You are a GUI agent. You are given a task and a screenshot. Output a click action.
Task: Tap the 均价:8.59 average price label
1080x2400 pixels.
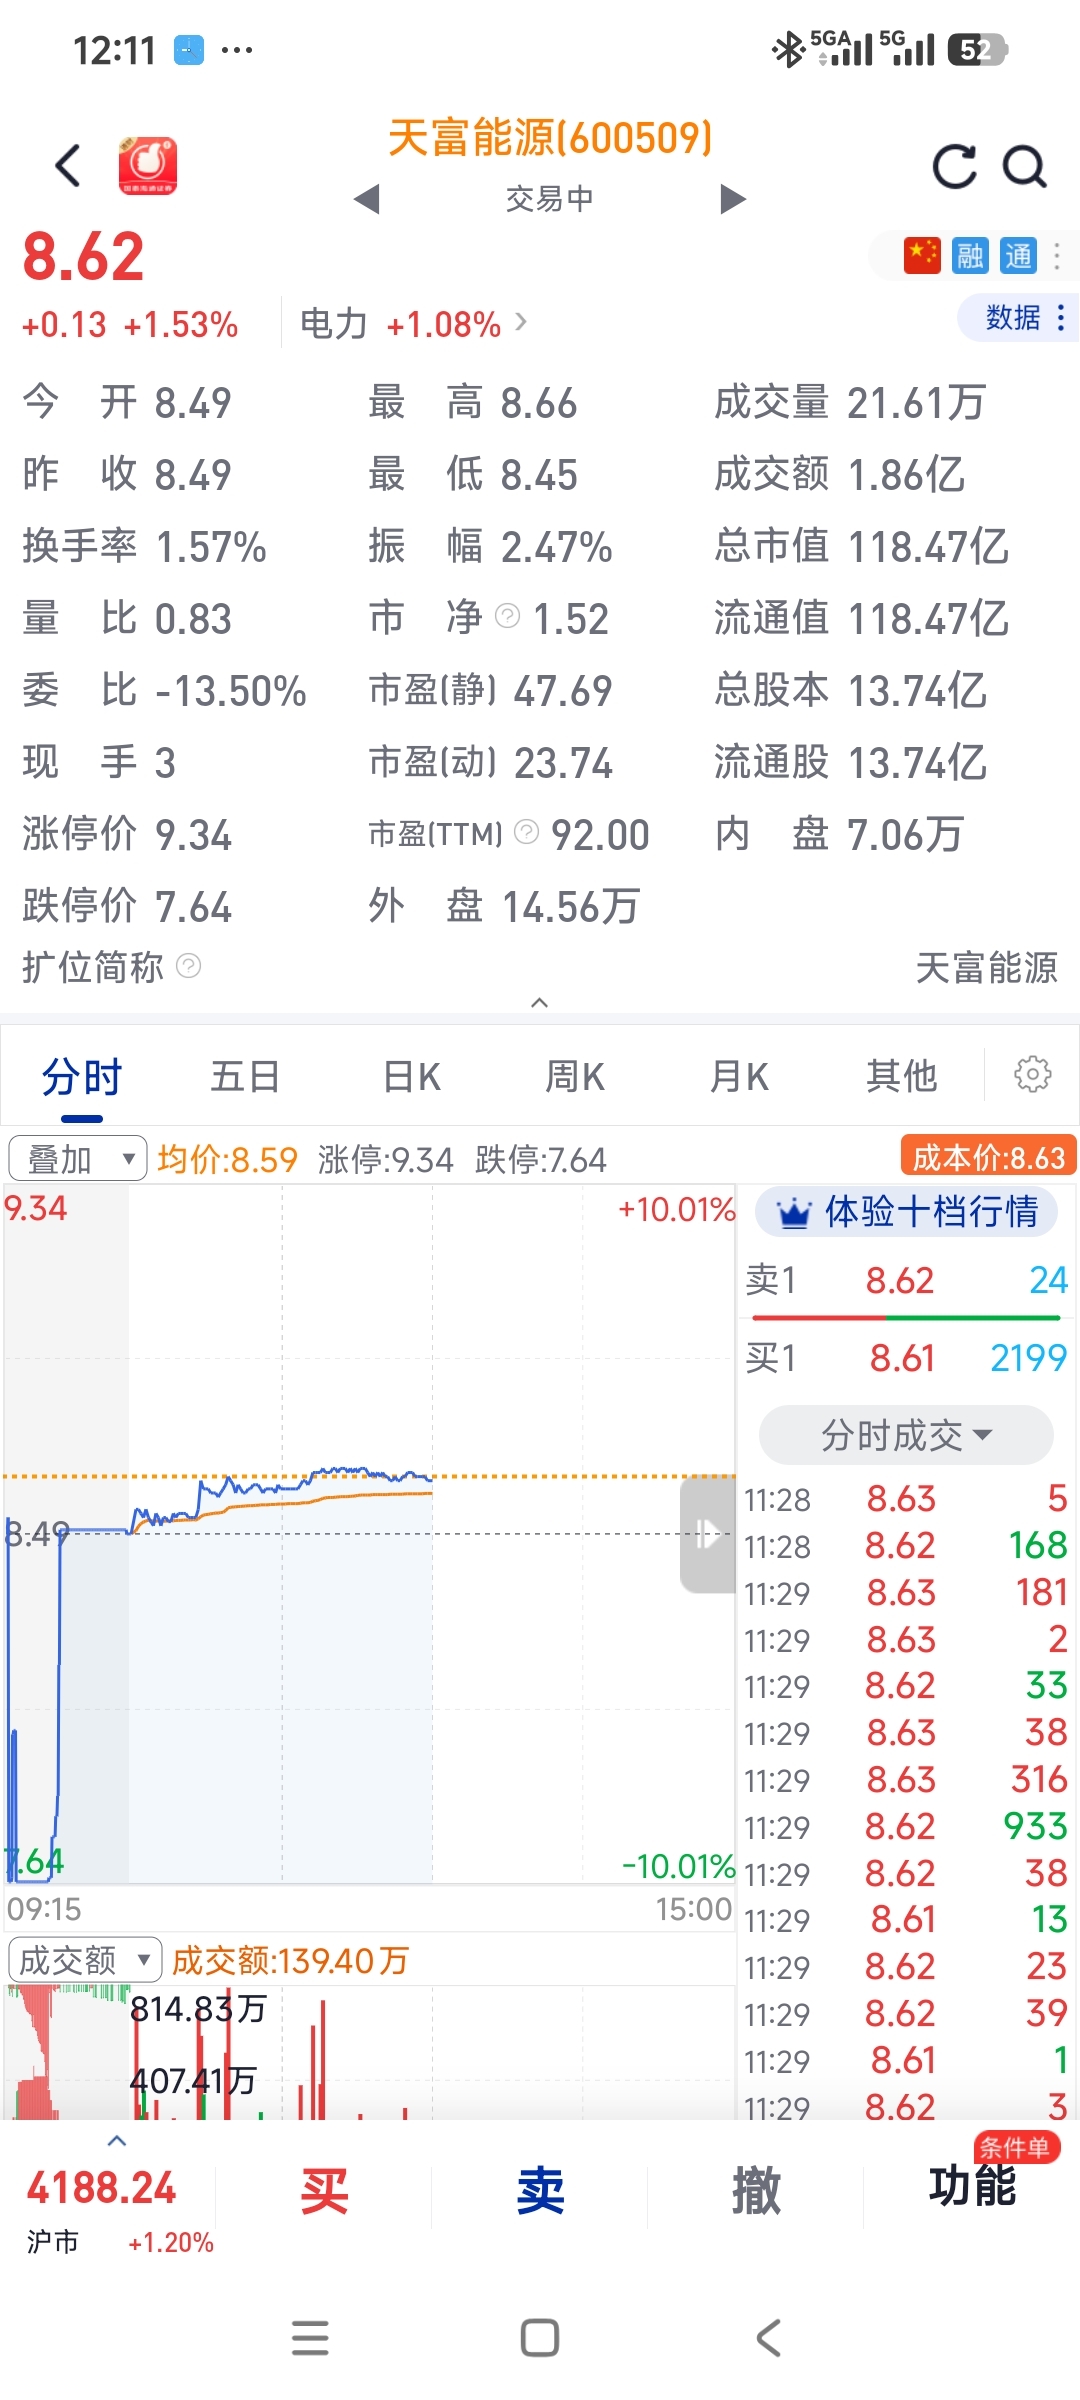tap(227, 1160)
